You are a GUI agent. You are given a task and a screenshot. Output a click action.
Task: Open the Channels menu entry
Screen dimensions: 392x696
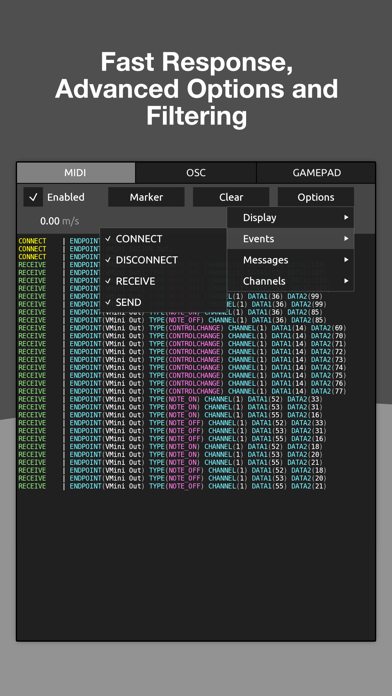(290, 281)
